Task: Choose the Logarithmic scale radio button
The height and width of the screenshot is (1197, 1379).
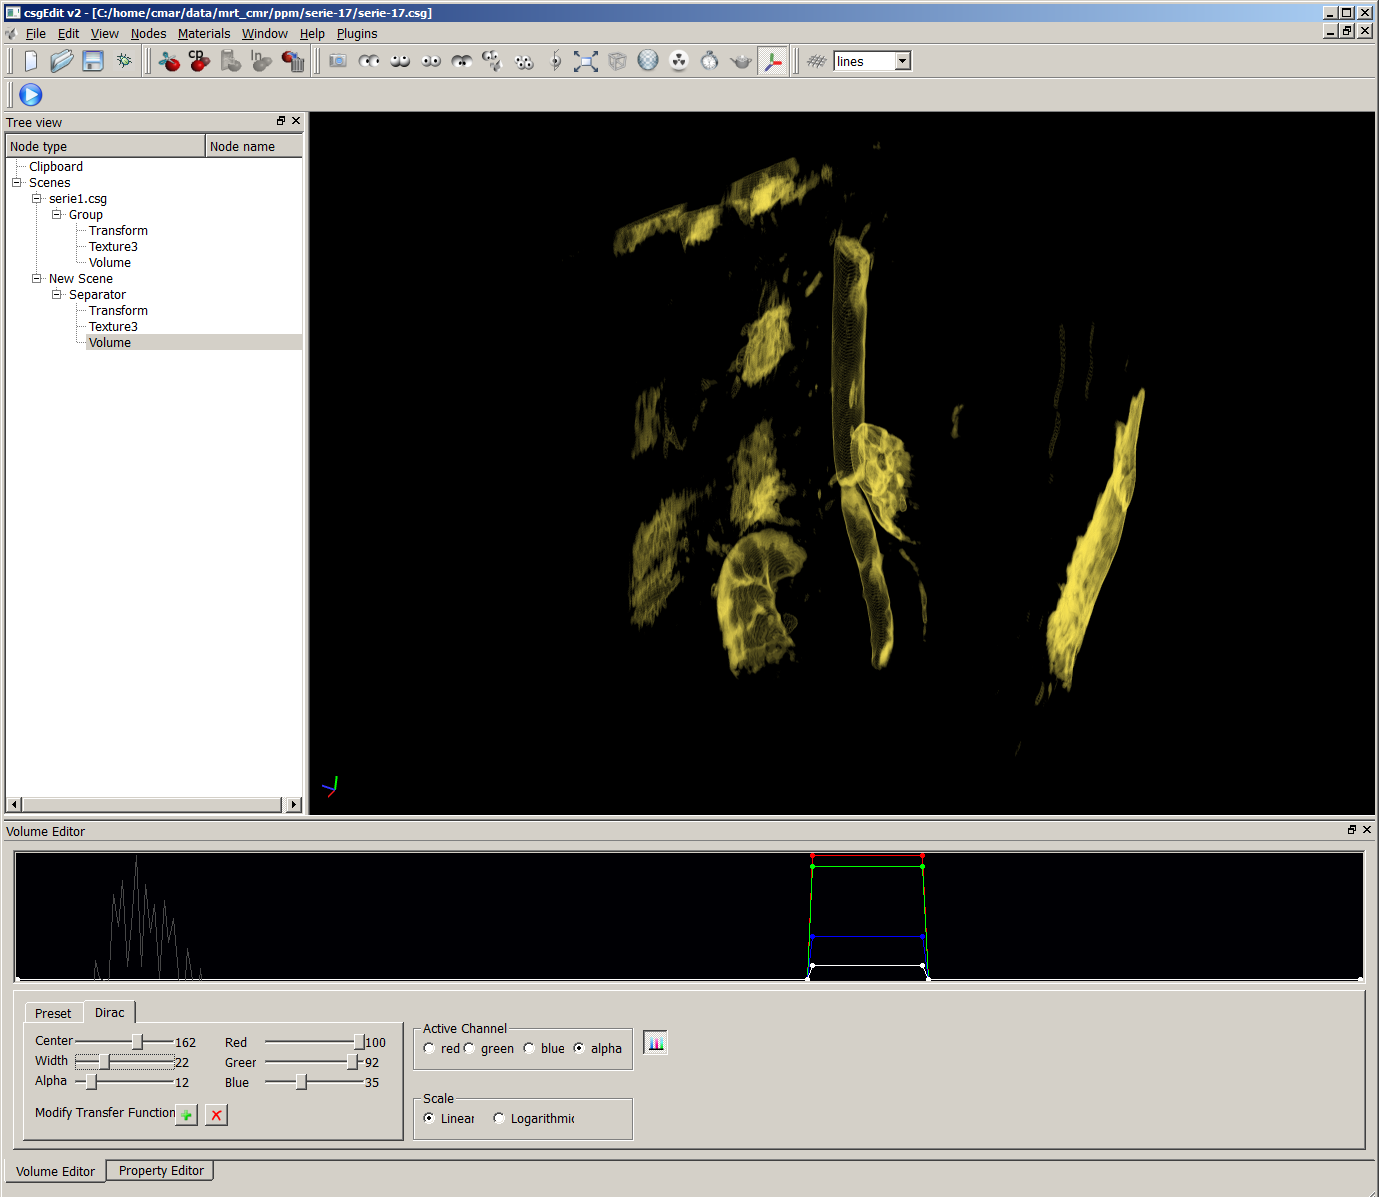Action: click(x=499, y=1118)
